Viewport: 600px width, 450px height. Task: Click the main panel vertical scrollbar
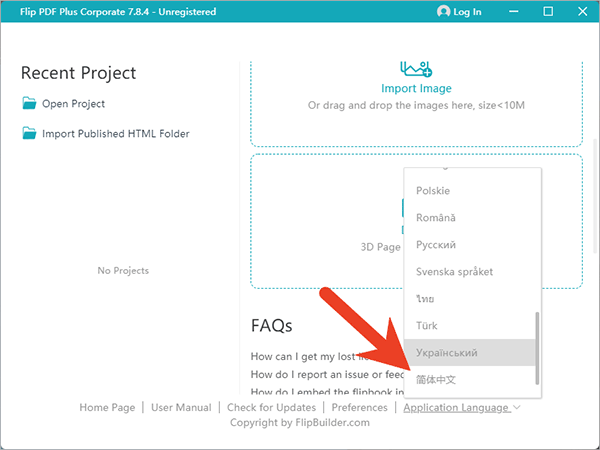point(595,196)
